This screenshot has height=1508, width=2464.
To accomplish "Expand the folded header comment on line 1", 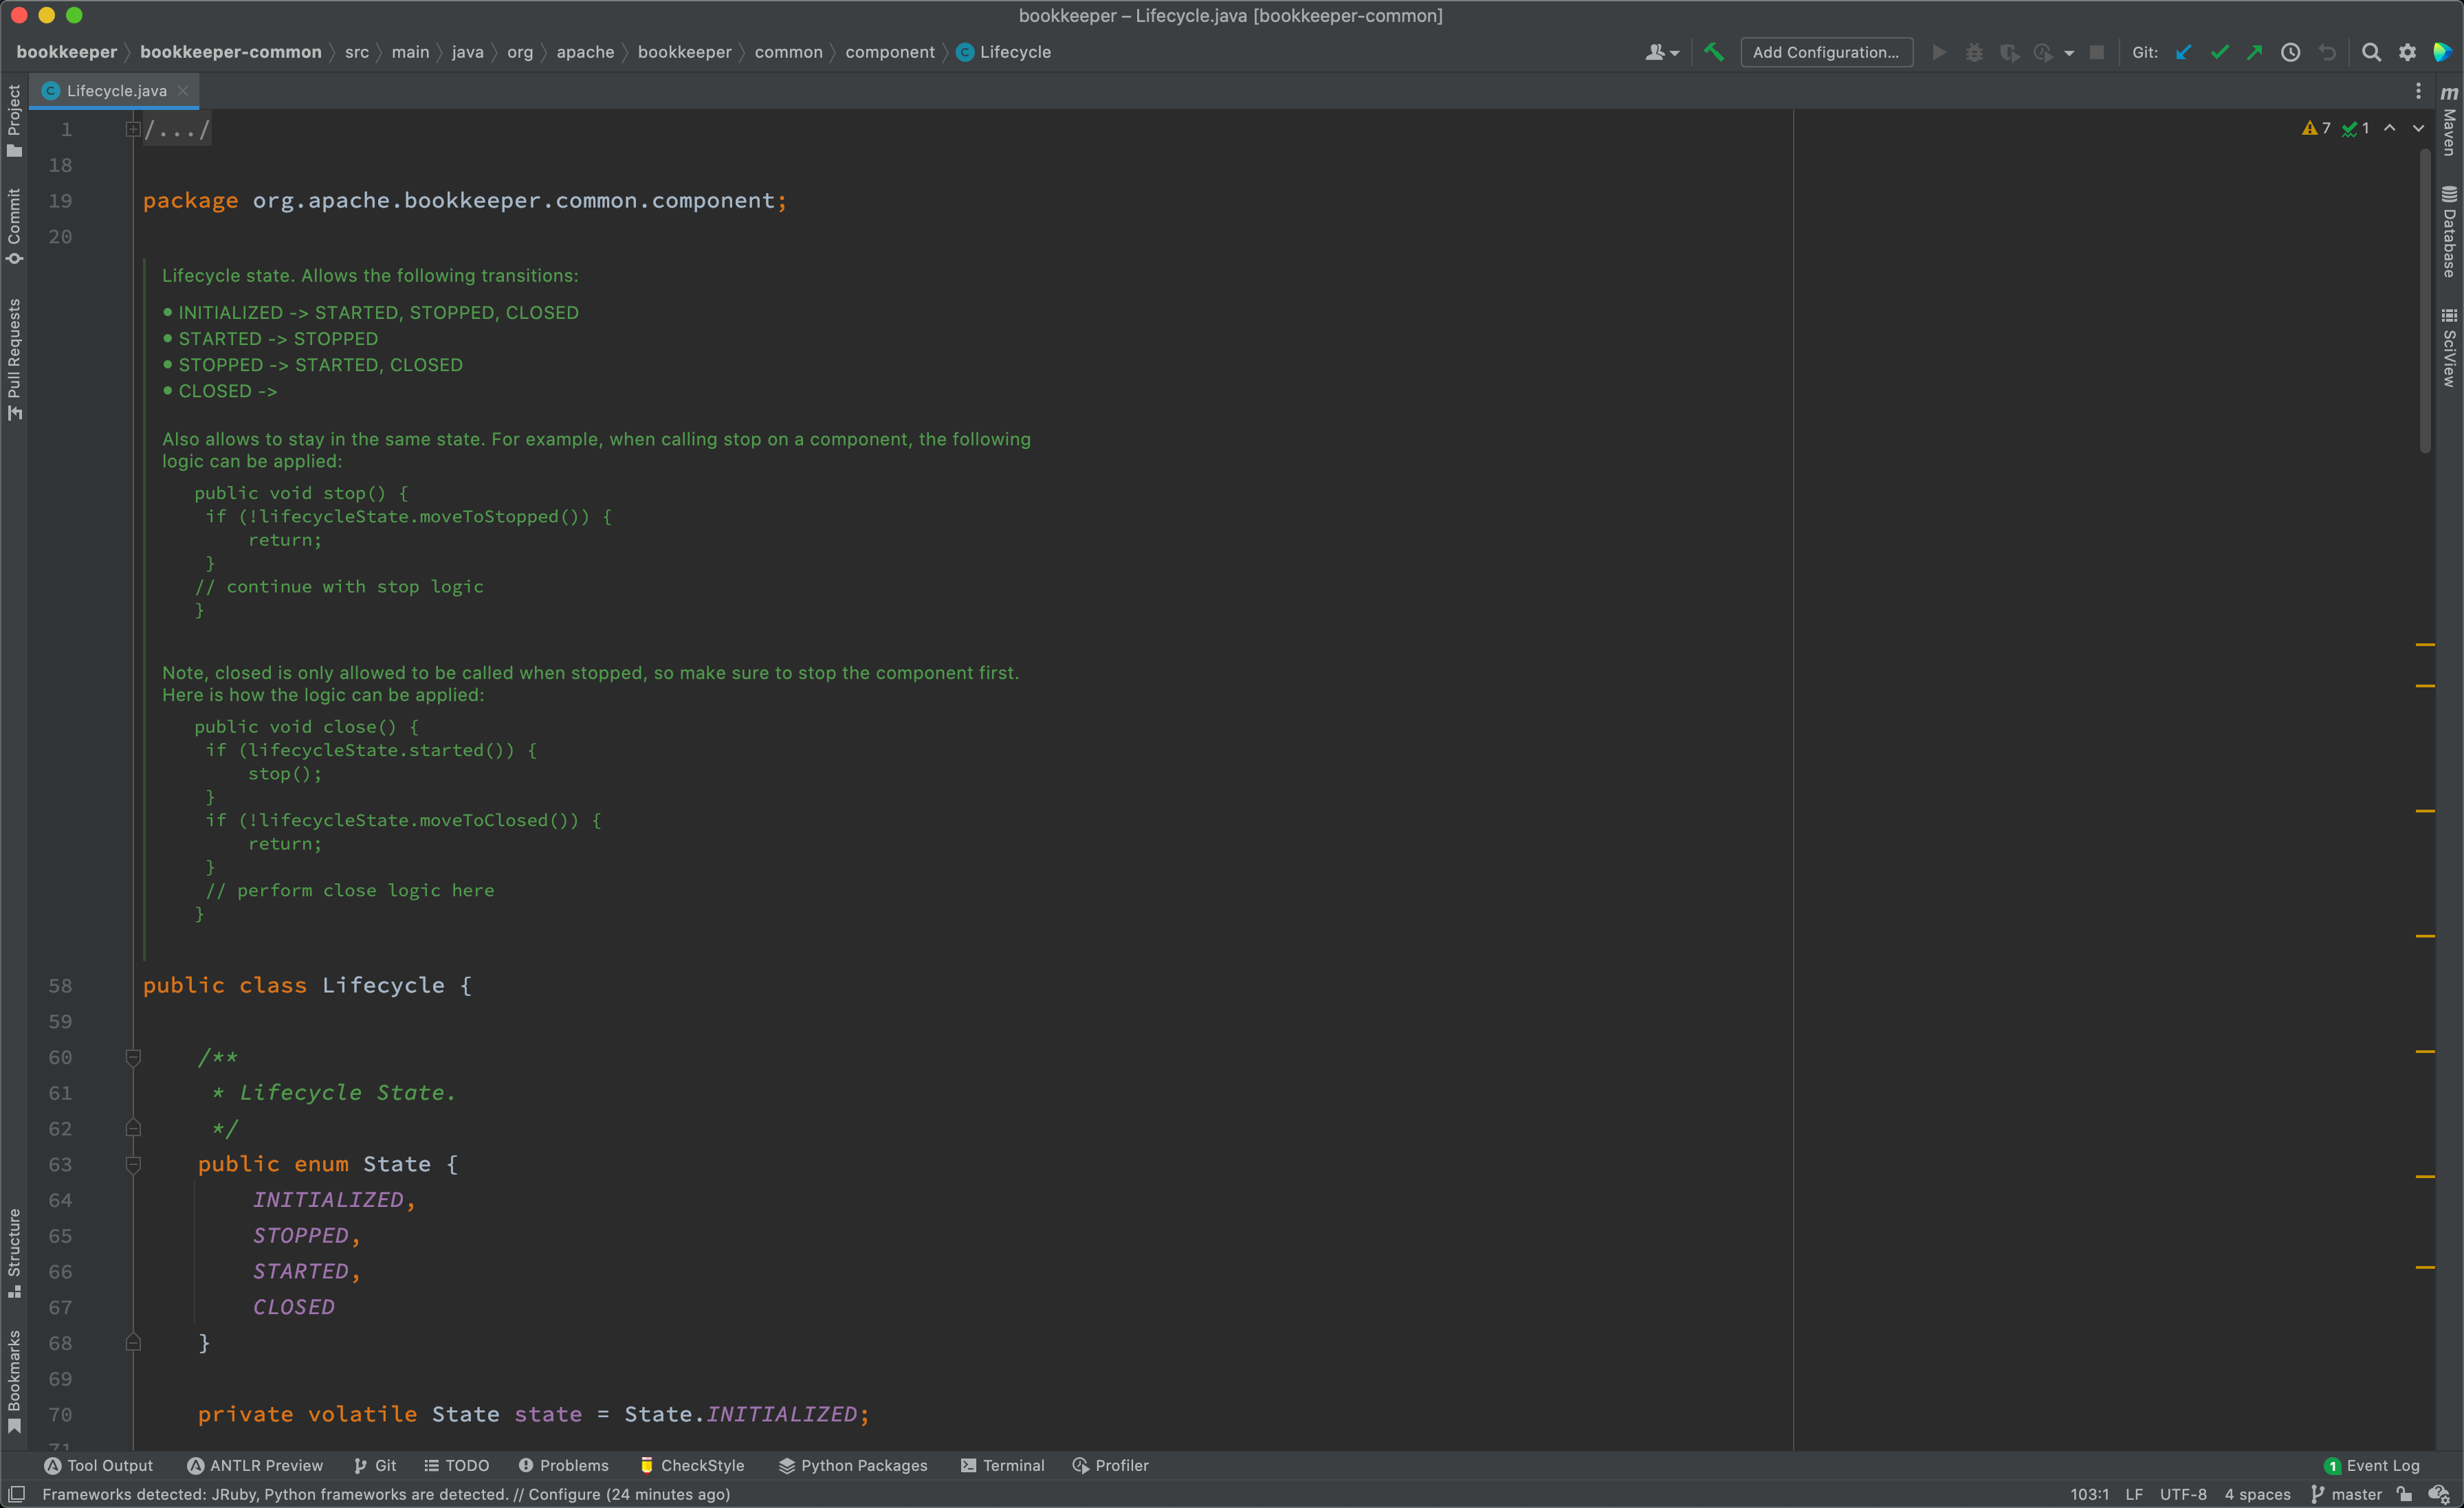I will 133,129.
